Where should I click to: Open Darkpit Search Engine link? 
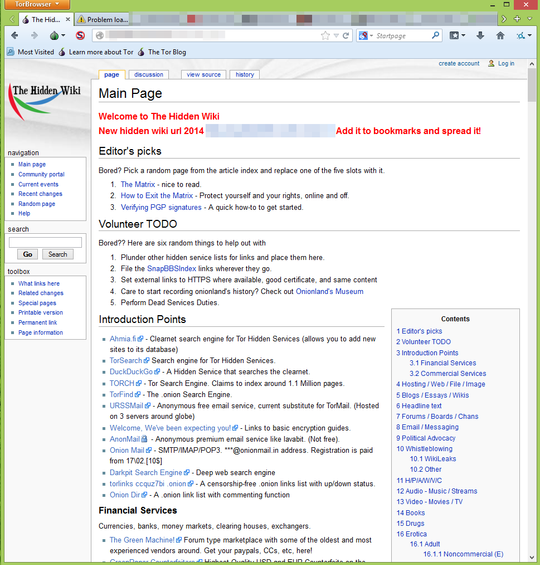point(149,473)
